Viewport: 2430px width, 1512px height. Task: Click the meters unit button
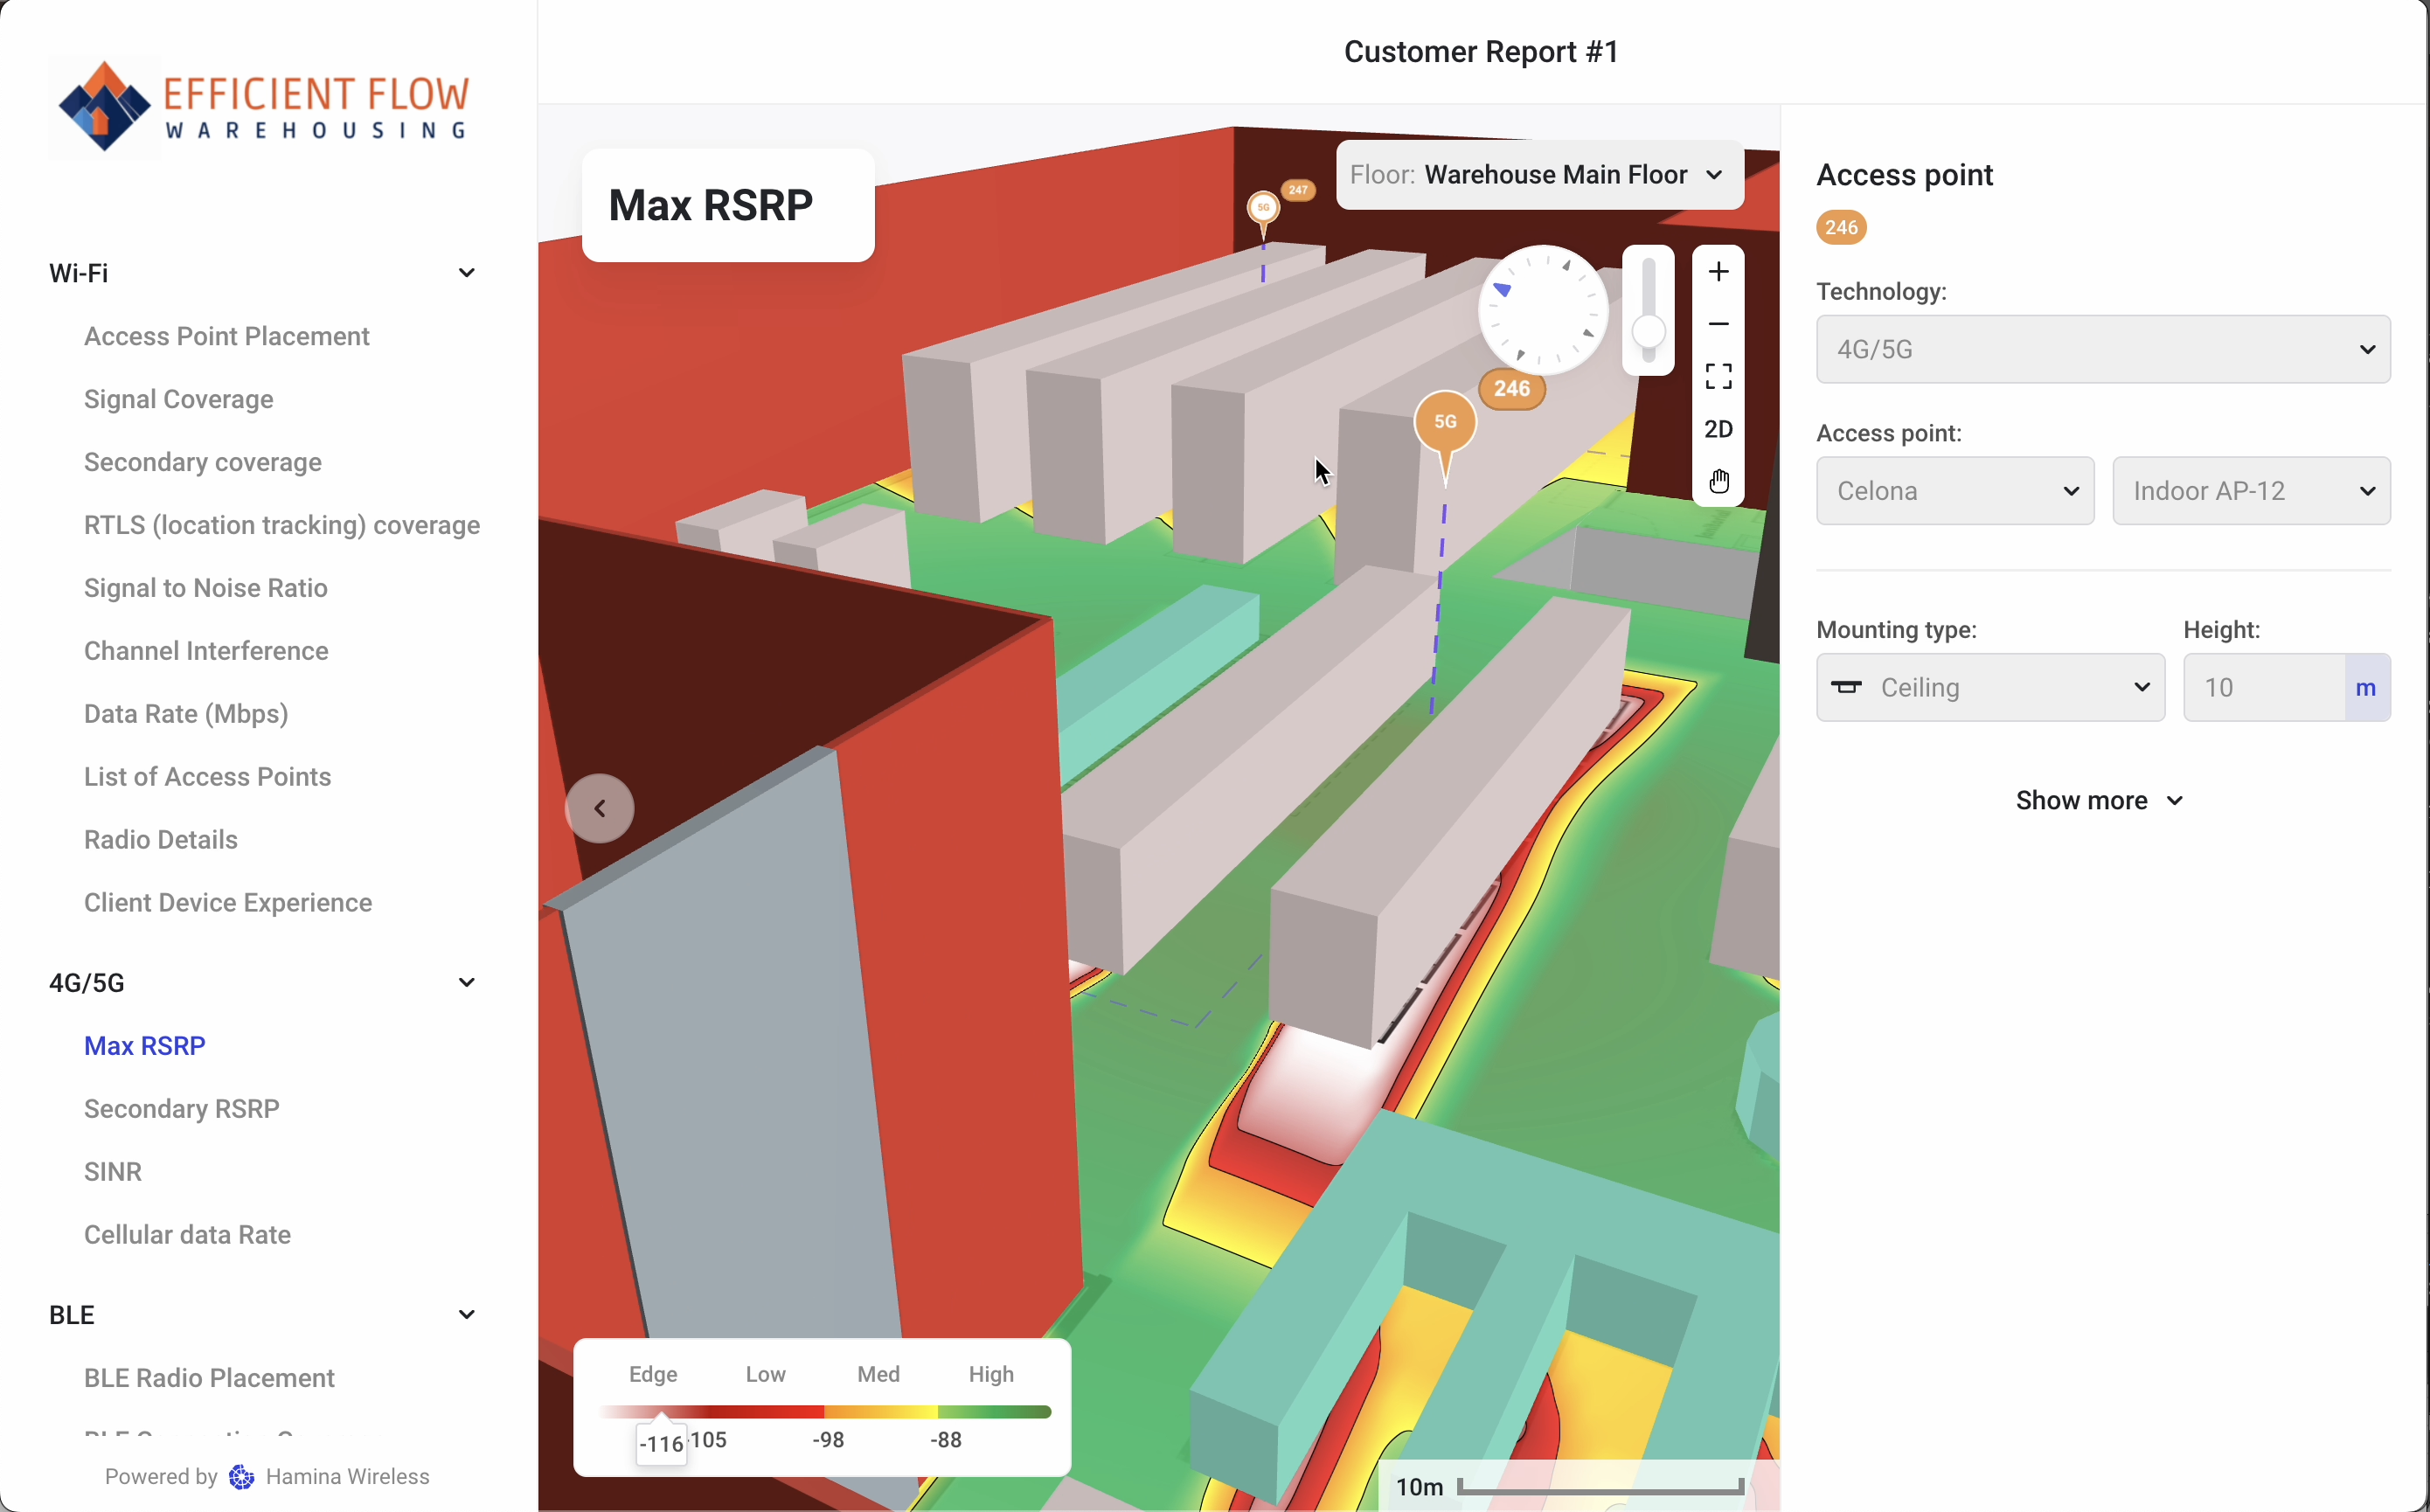tap(2367, 687)
